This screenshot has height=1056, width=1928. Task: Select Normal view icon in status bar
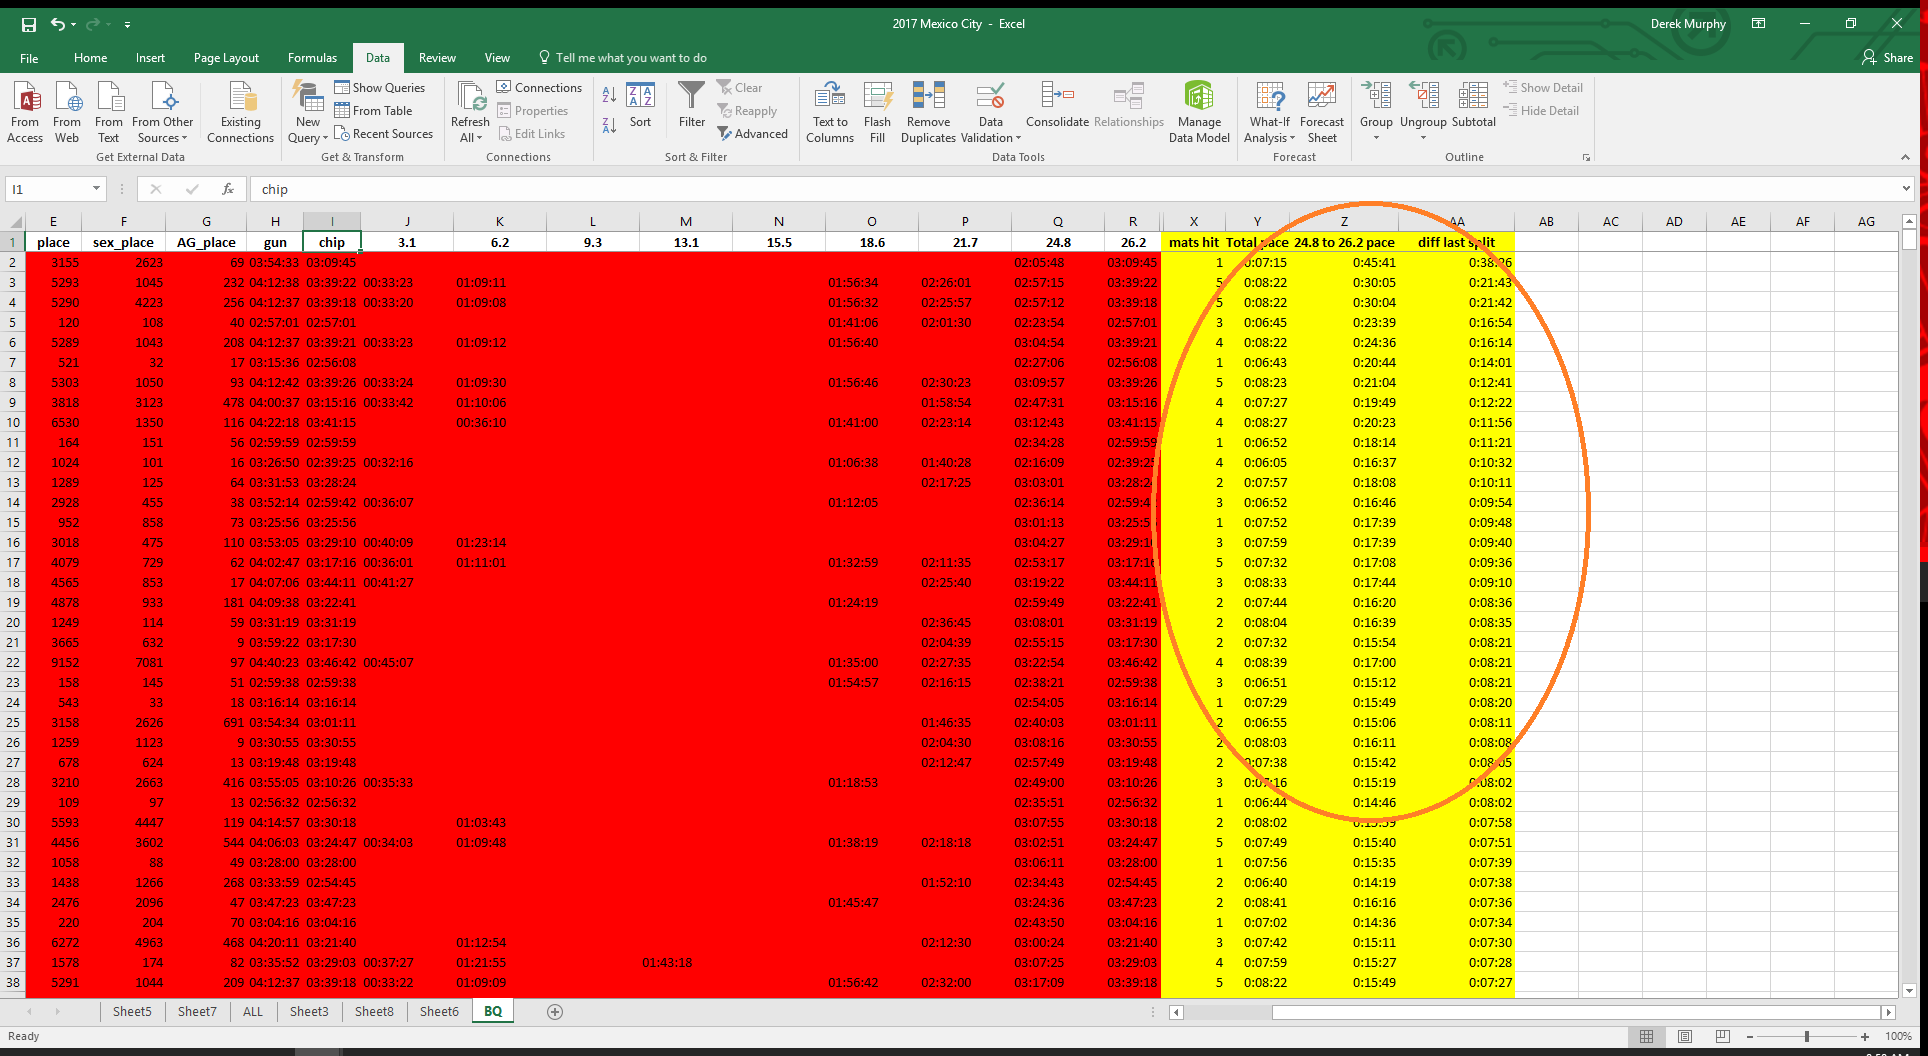coord(1646,1036)
